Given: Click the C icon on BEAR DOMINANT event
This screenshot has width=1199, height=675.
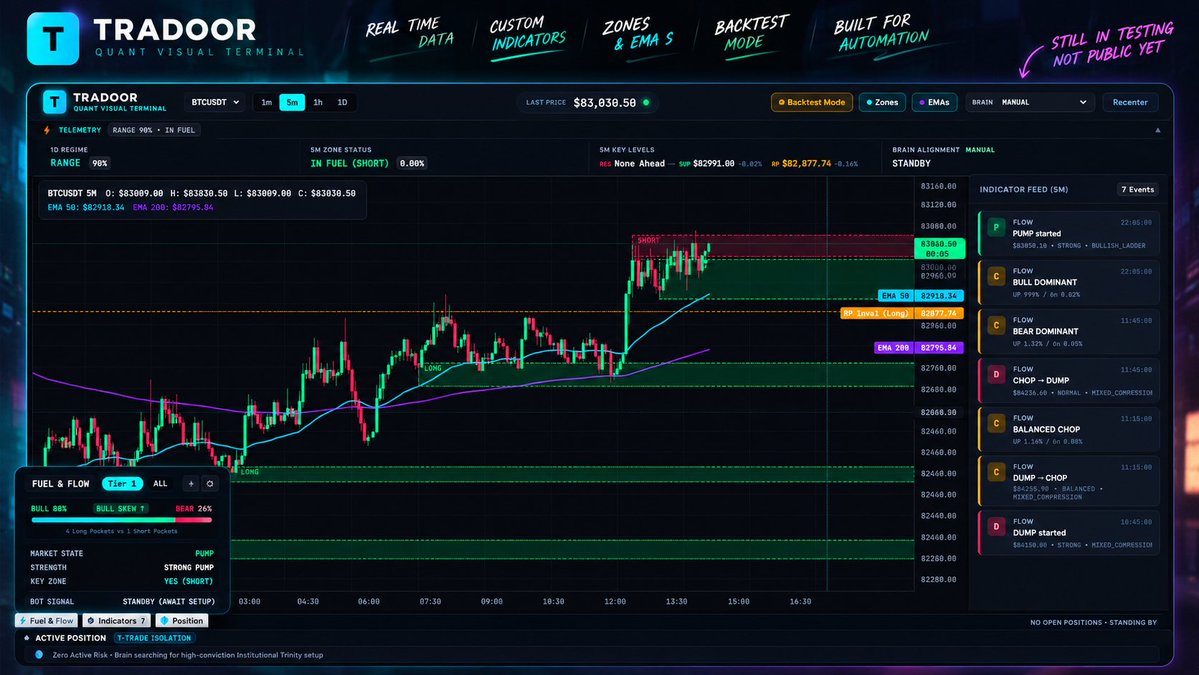Looking at the screenshot, I should coord(996,325).
